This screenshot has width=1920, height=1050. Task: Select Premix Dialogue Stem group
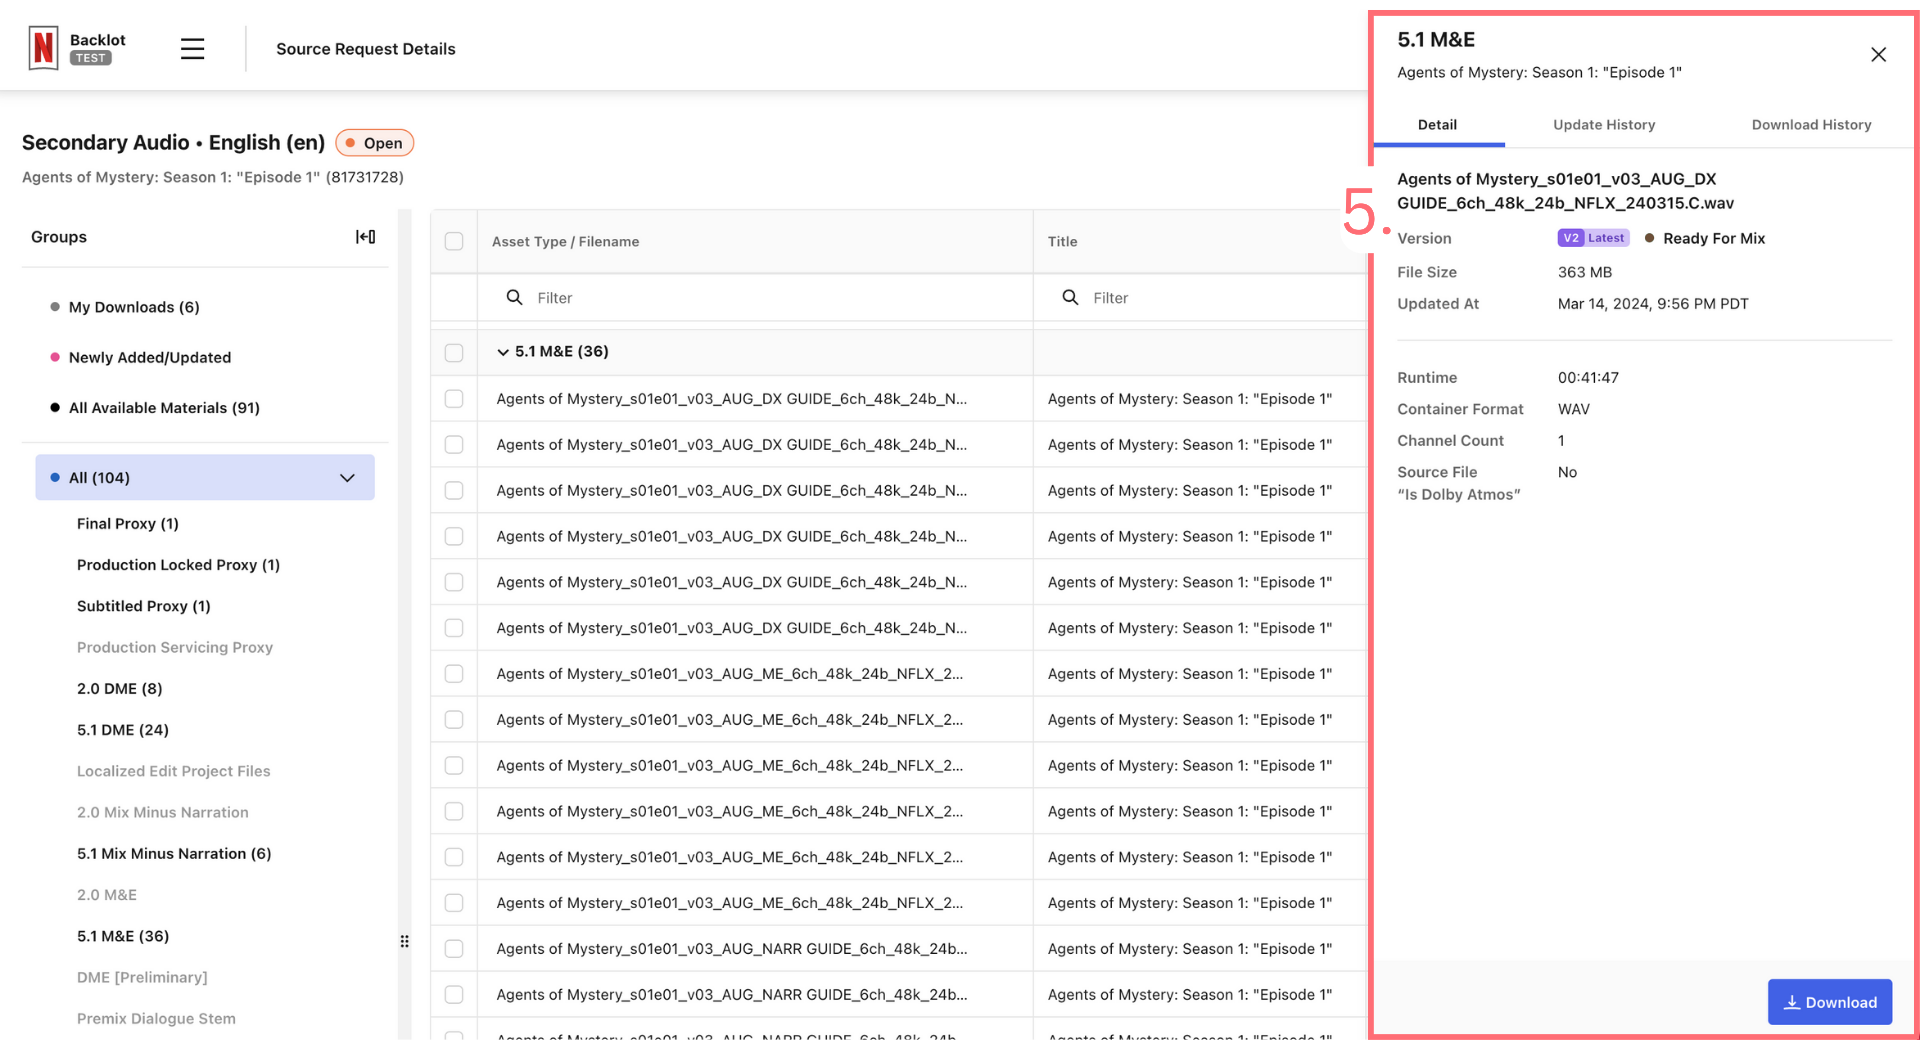pyautogui.click(x=156, y=1019)
